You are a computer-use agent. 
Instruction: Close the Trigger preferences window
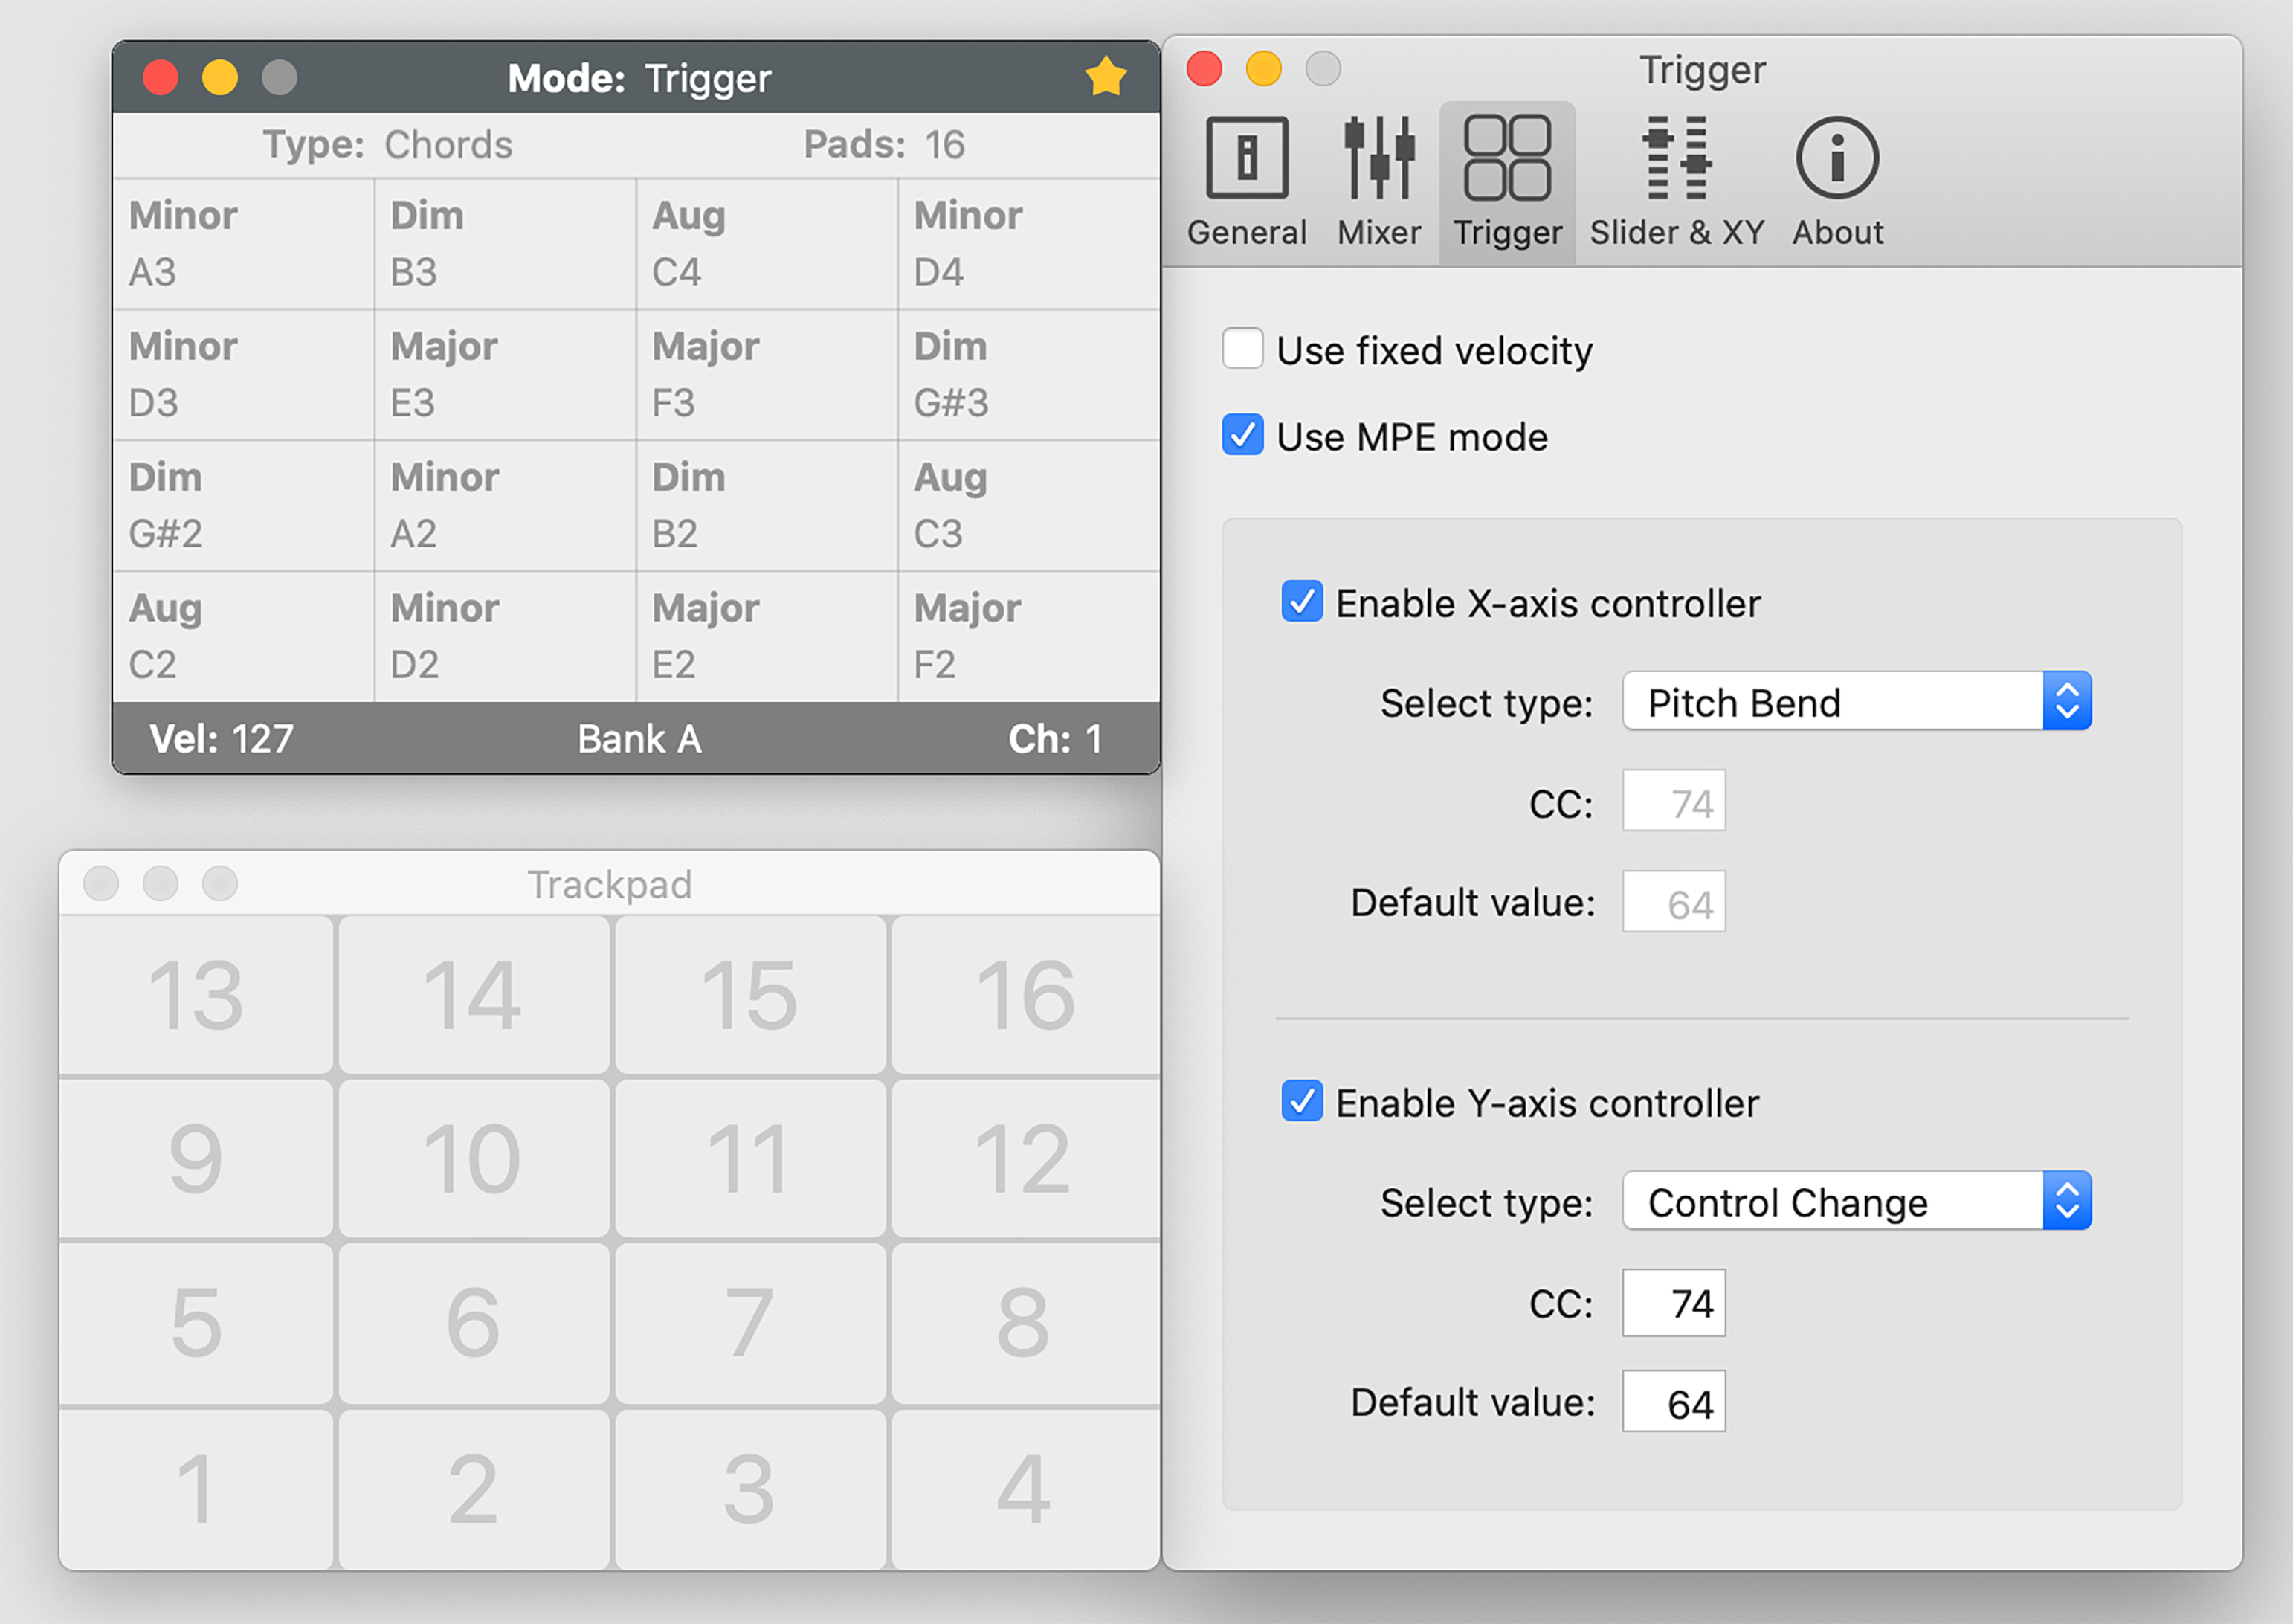coord(1204,69)
